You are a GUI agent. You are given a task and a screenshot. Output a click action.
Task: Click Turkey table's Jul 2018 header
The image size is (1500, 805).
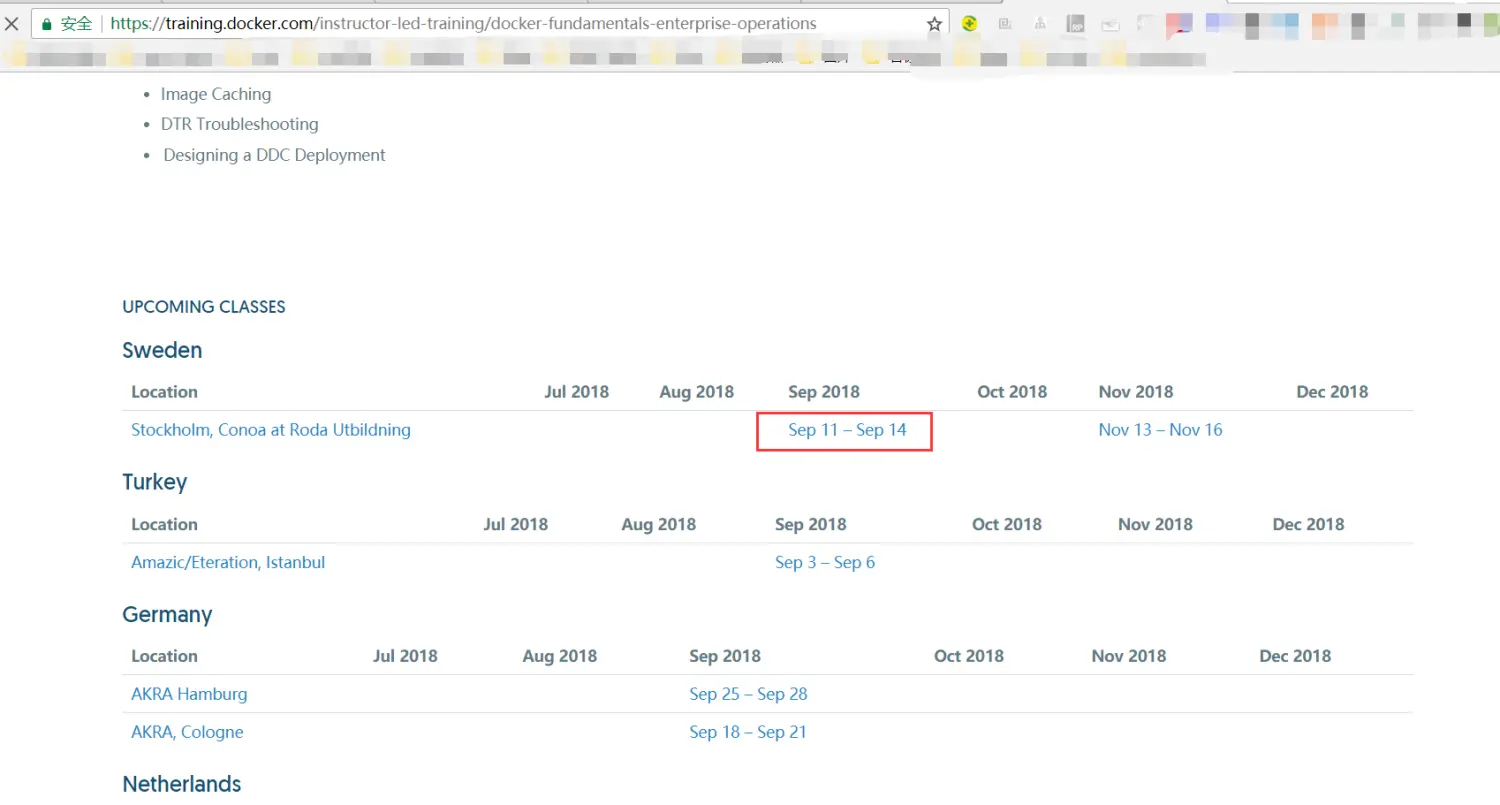[516, 524]
